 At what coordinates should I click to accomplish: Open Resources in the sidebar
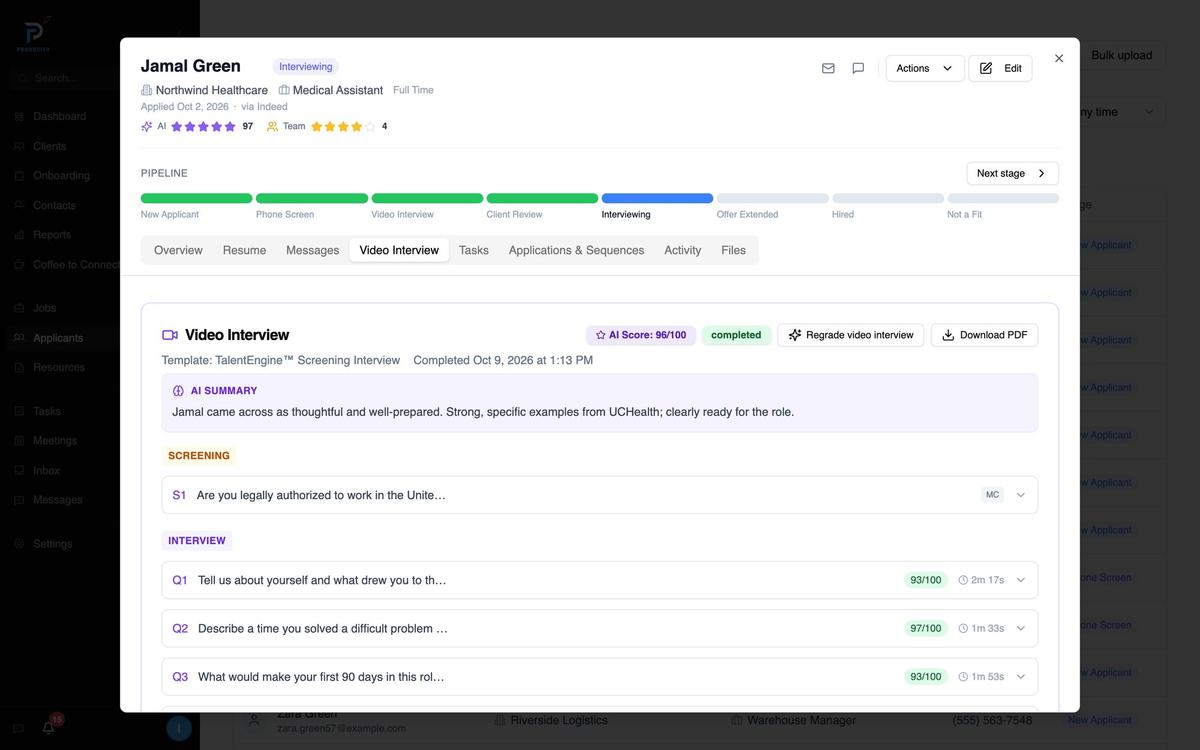point(59,367)
